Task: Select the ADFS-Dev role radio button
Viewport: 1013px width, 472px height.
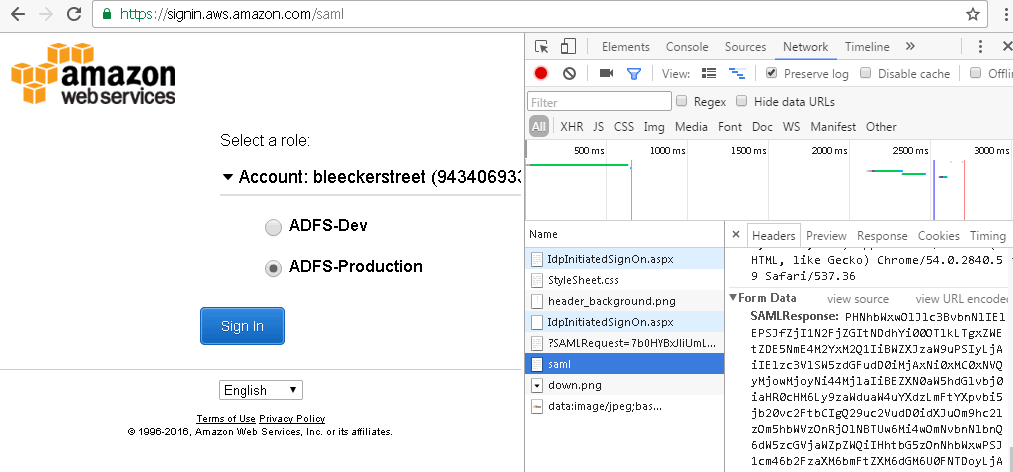Action: pos(274,227)
